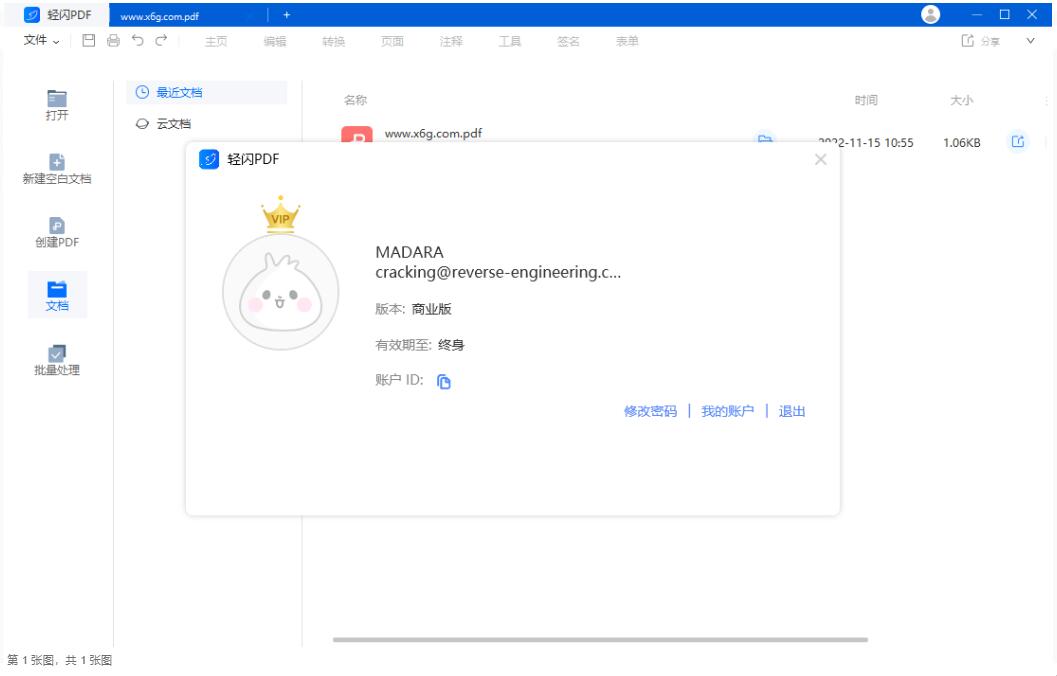The image size is (1057, 676).
Task: Close the 轻闪PDF account dialog
Action: [x=820, y=160]
